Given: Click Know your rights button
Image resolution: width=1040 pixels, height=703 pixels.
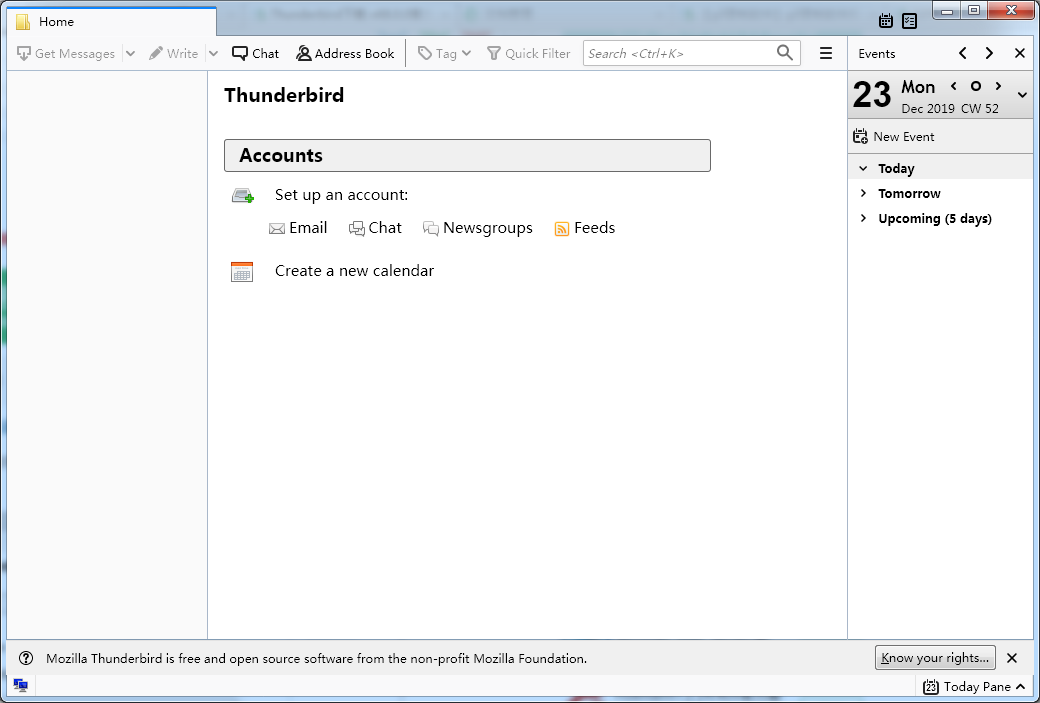Looking at the screenshot, I should coord(935,658).
